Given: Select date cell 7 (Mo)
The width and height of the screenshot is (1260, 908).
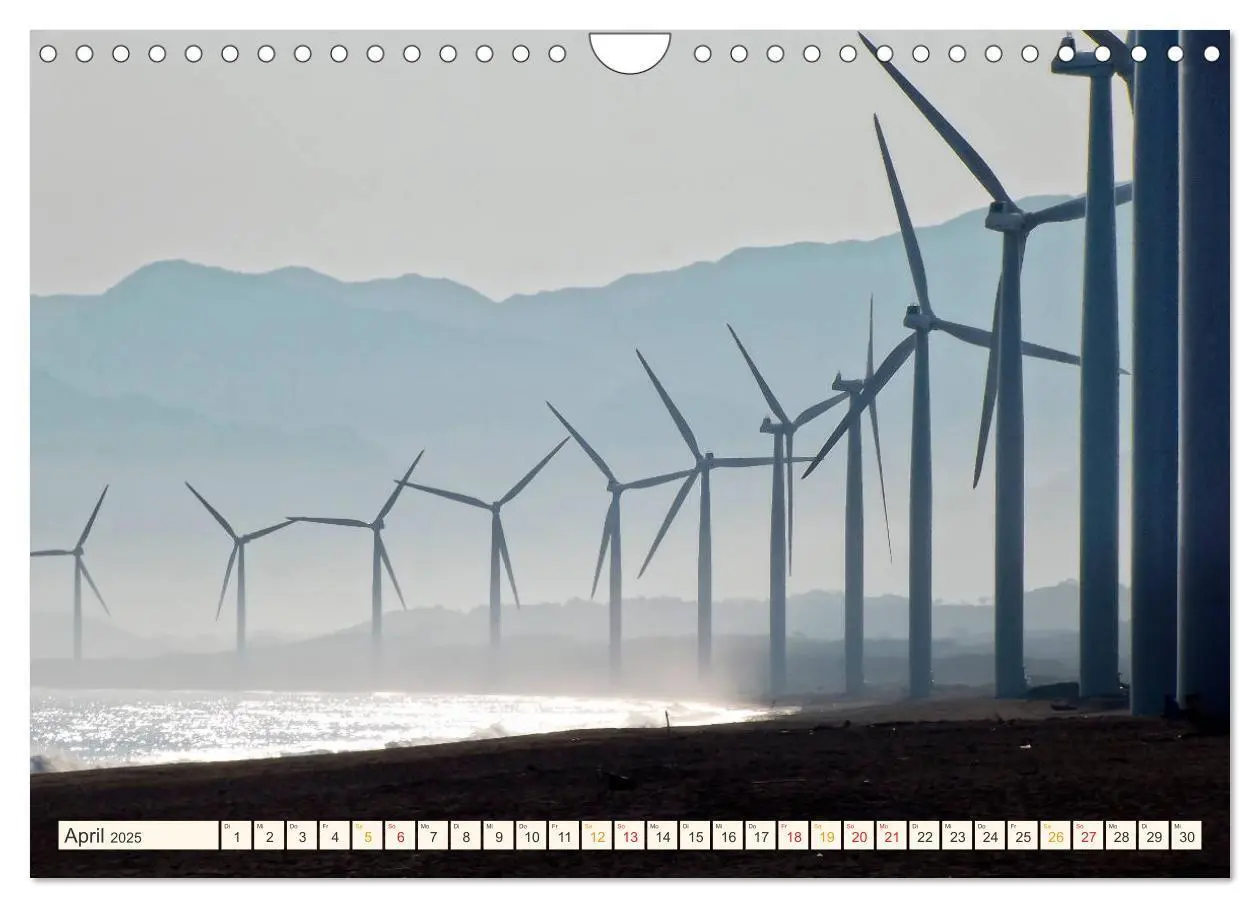Looking at the screenshot, I should coord(433,836).
